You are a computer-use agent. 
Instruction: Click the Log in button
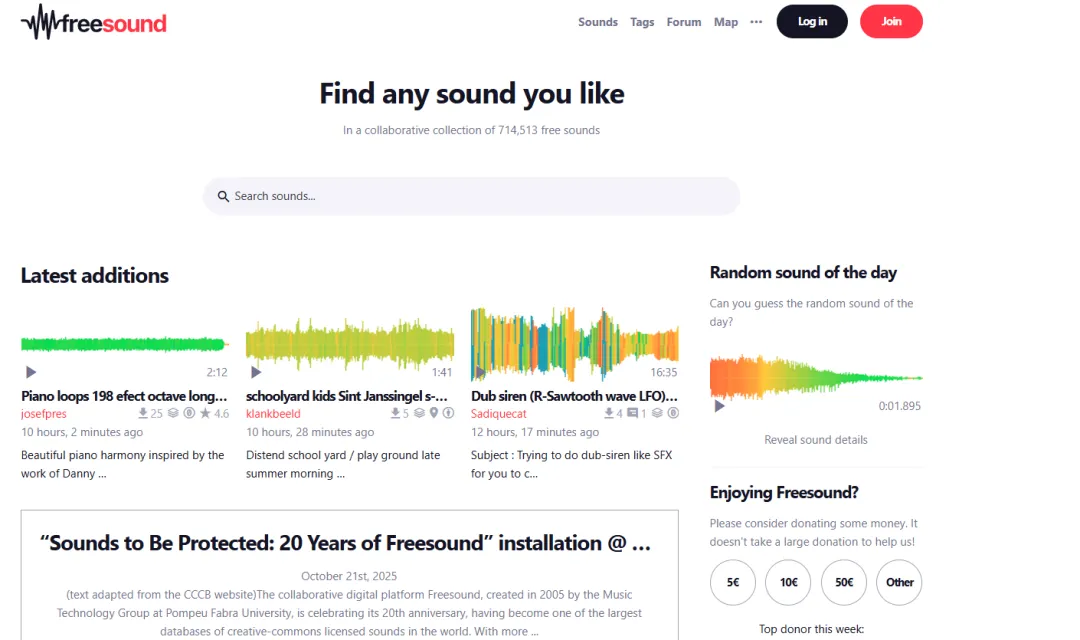(x=812, y=21)
